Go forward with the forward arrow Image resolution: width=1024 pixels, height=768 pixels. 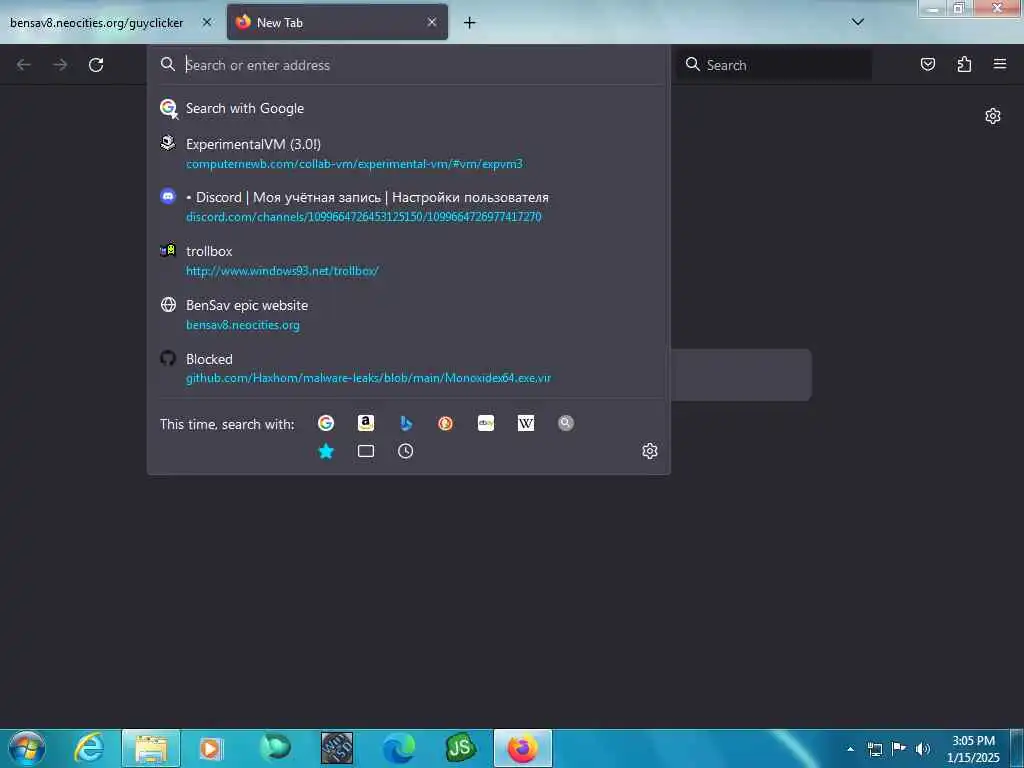[60, 65]
